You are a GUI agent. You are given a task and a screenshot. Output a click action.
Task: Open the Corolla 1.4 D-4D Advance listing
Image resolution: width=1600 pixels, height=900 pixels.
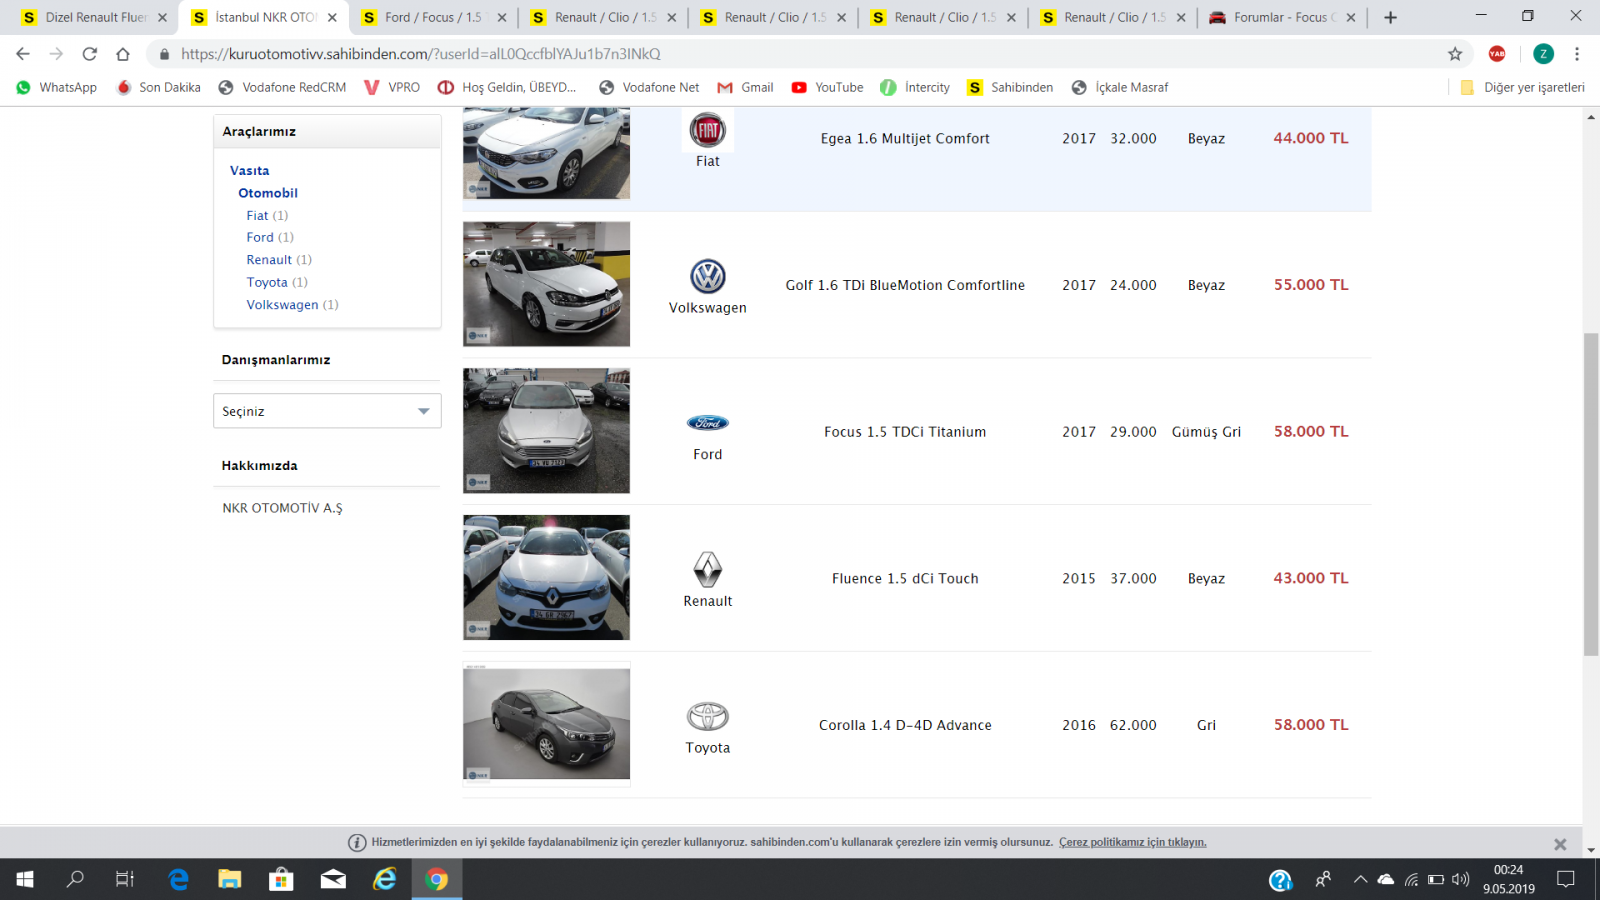(x=905, y=725)
